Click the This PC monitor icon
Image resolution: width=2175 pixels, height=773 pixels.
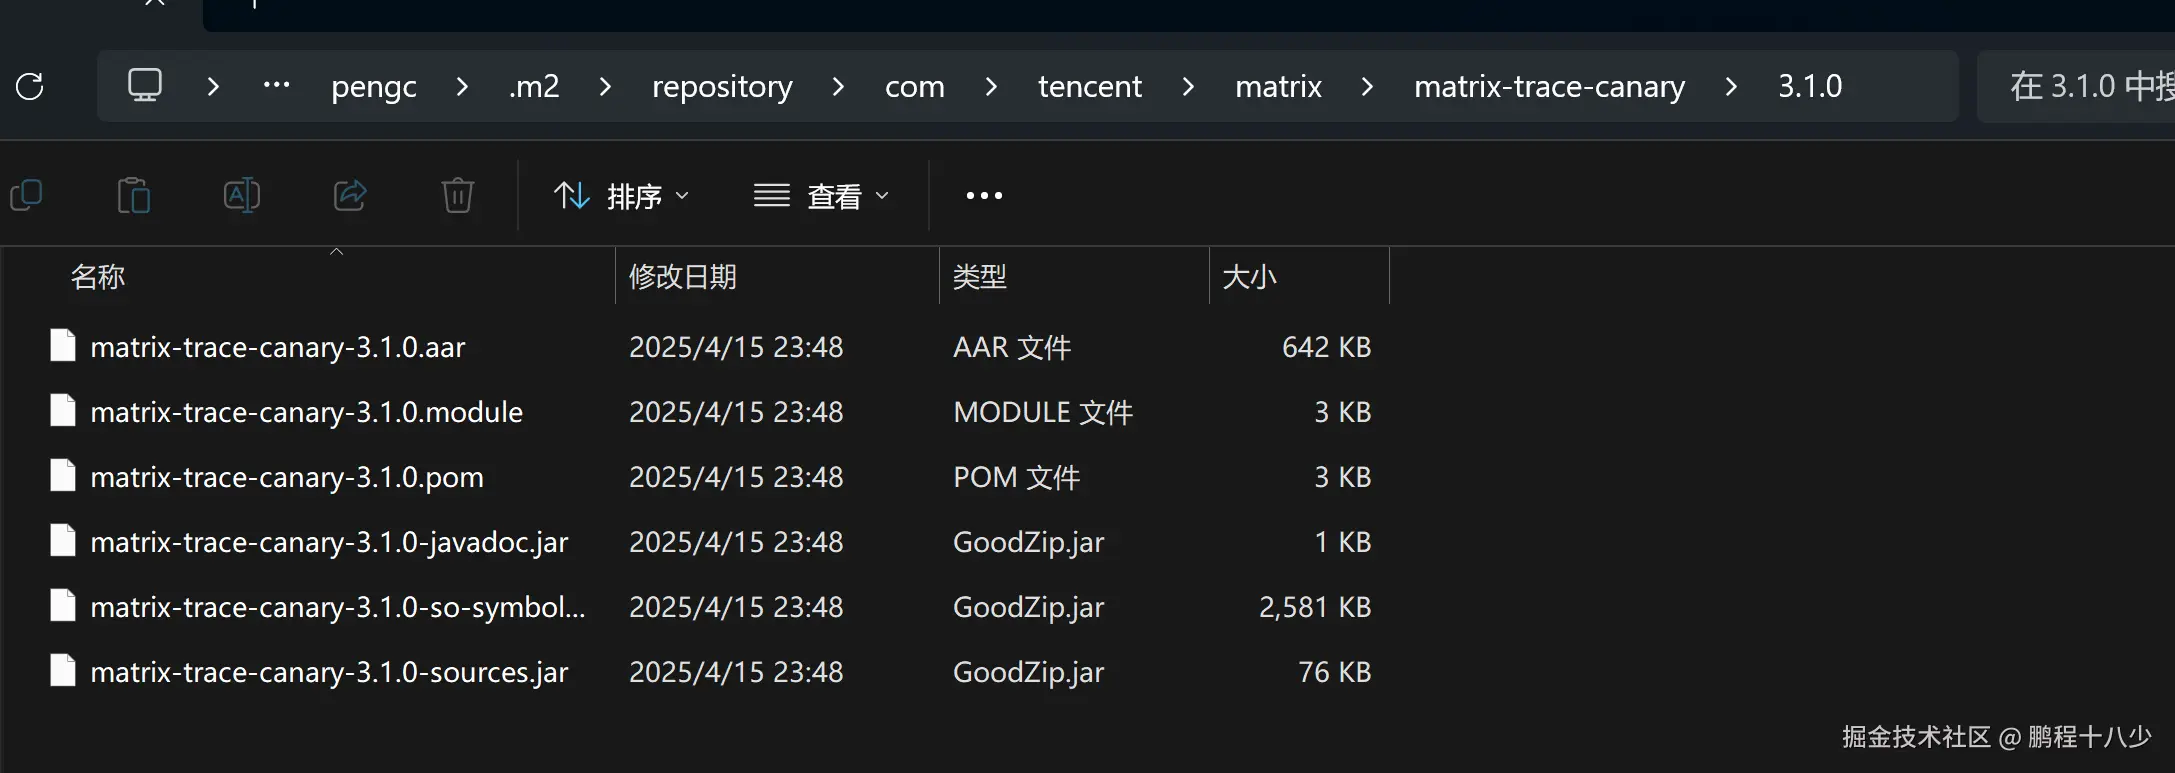[145, 85]
